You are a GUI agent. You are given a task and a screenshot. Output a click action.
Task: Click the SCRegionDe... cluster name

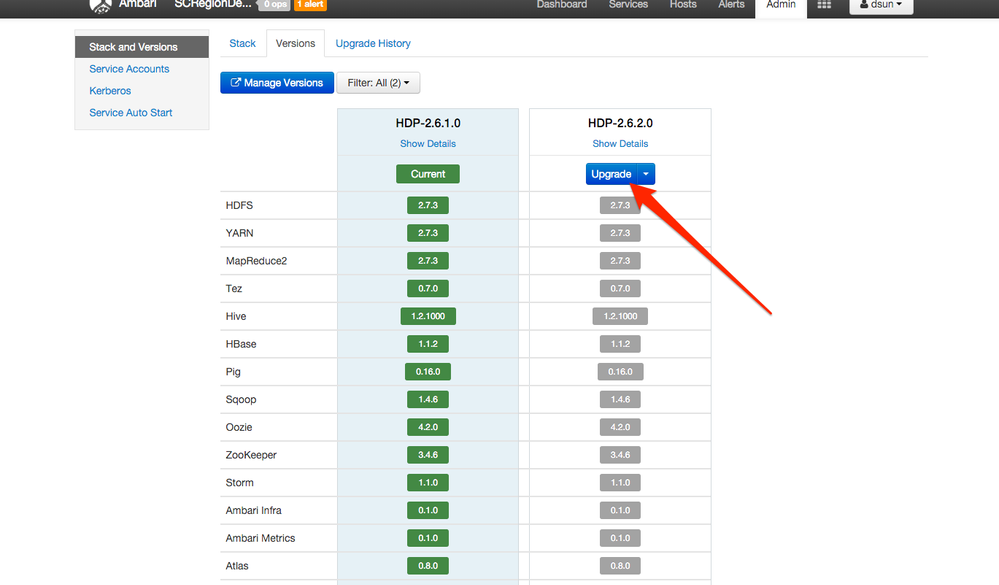213,4
